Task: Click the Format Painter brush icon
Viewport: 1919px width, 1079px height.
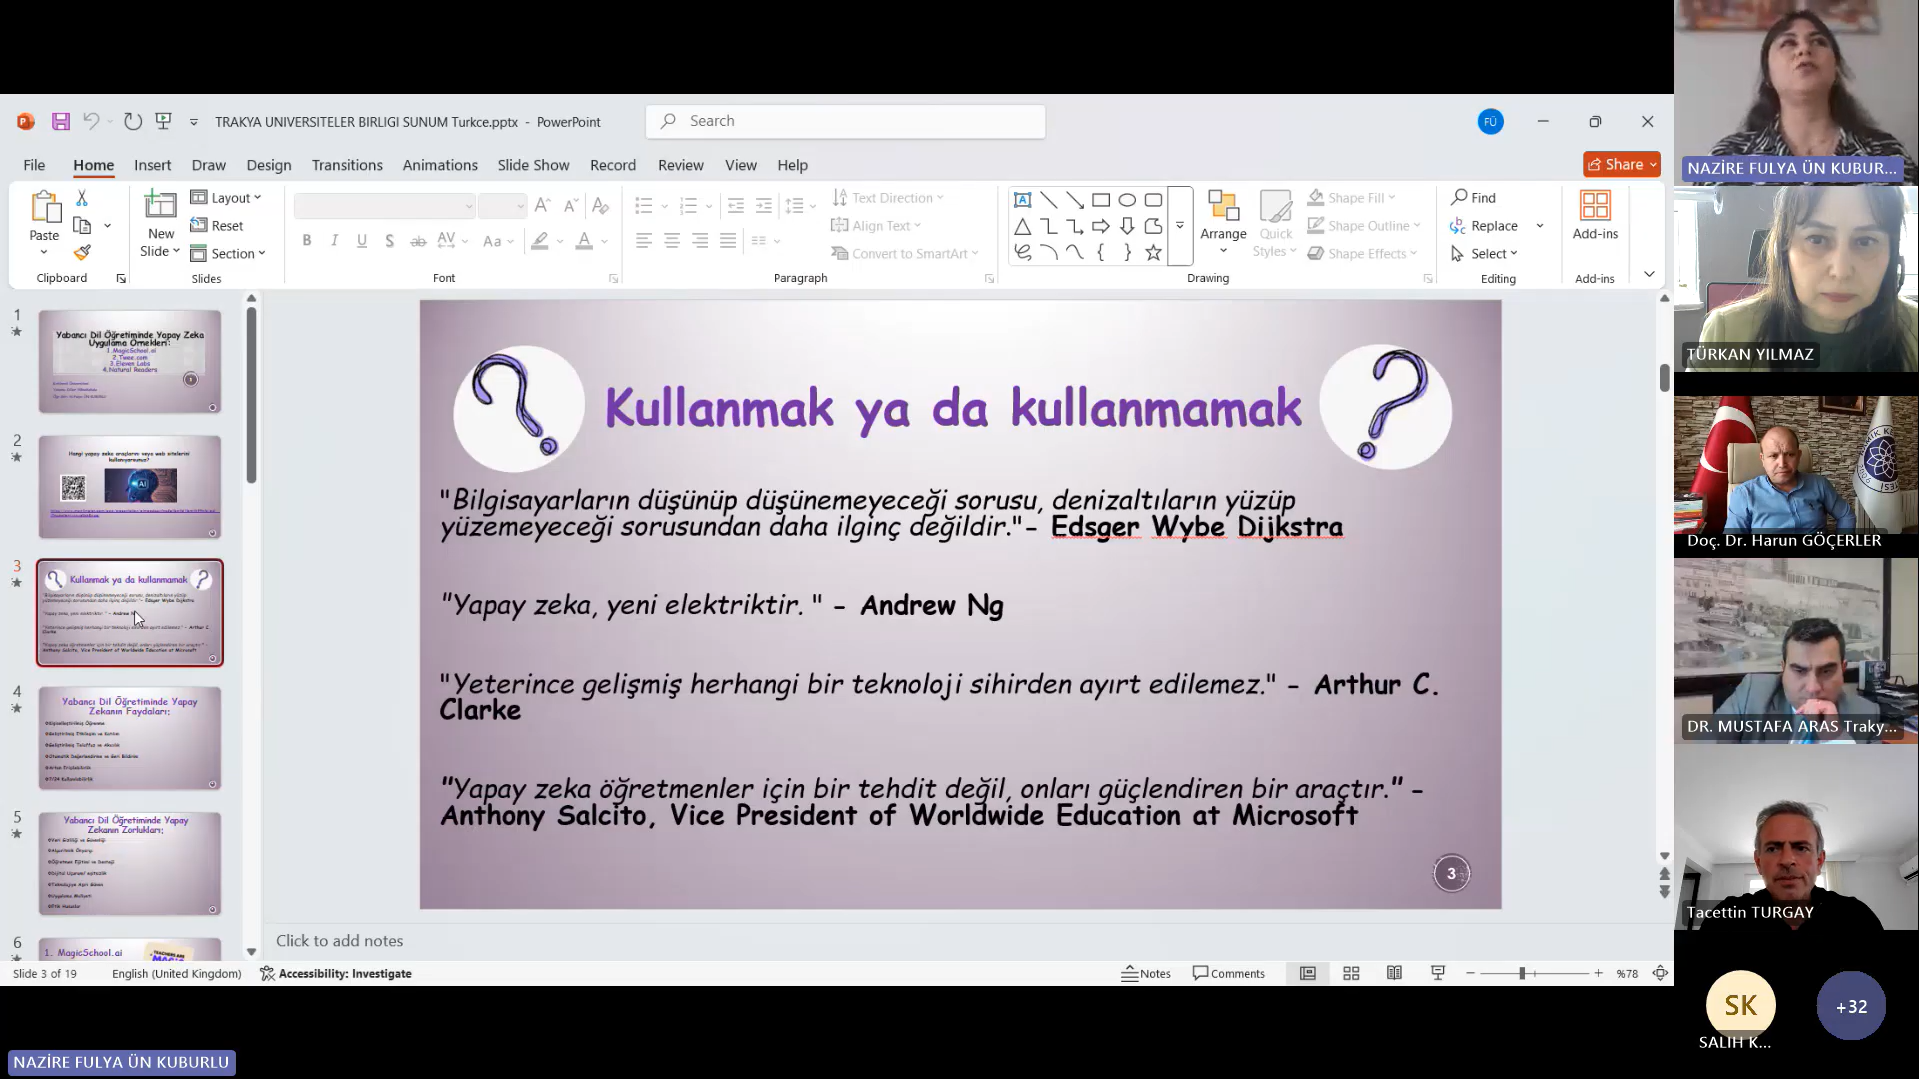Action: pos(82,253)
